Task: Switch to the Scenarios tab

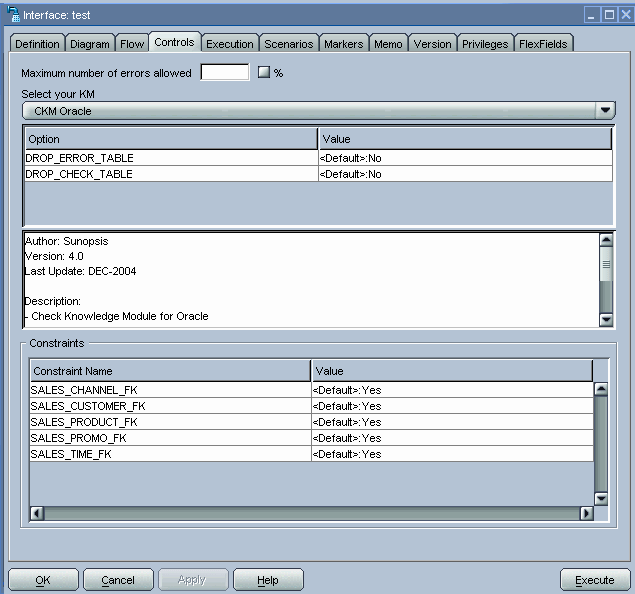Action: tap(289, 44)
